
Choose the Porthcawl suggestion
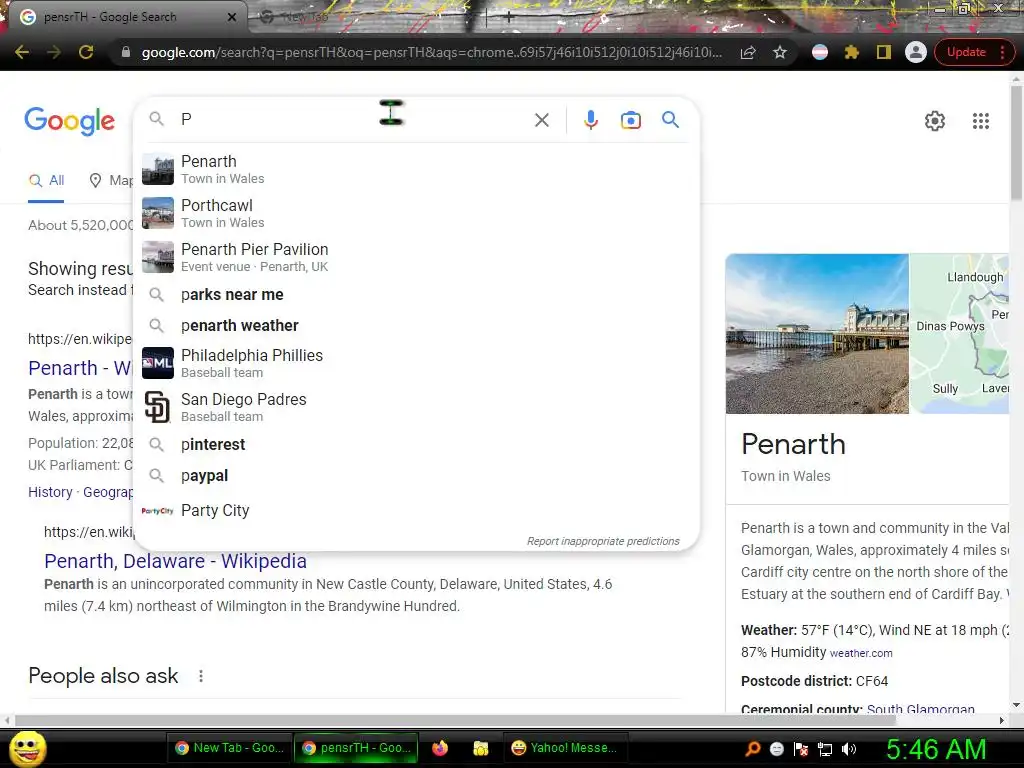[416, 213]
